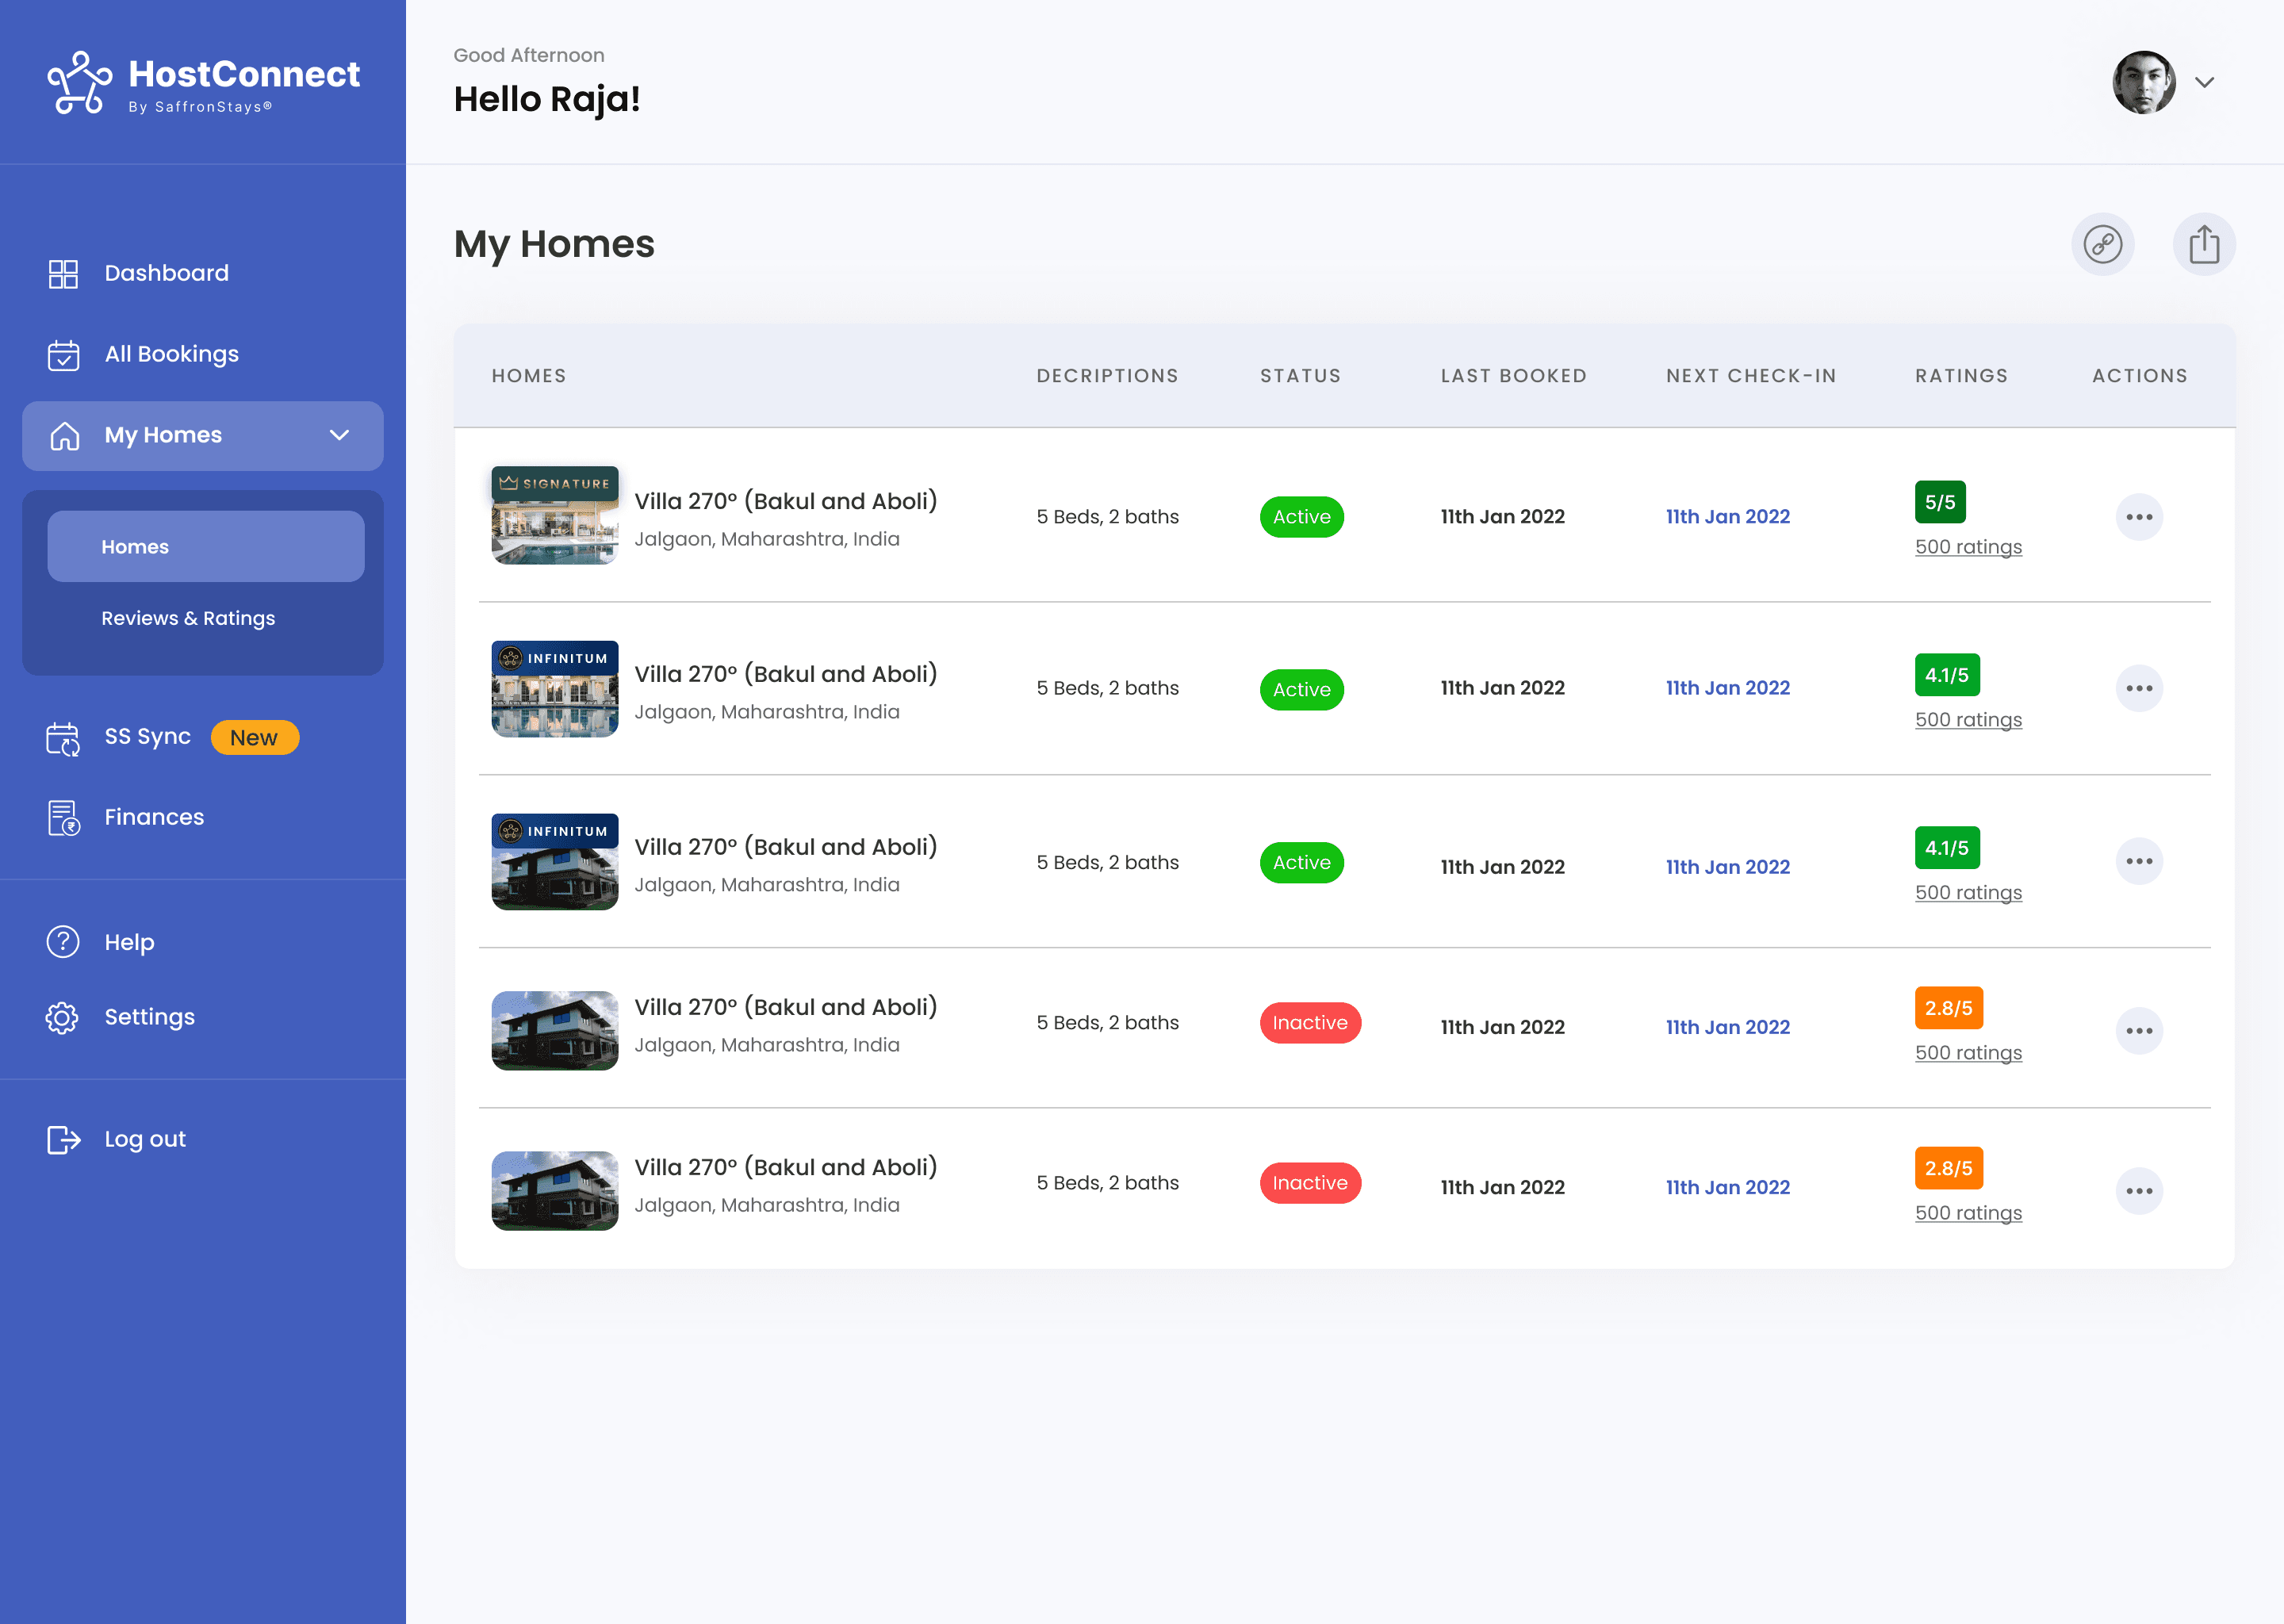This screenshot has height=1624, width=2284.
Task: Open the Signature villa thumbnail
Action: 554,516
